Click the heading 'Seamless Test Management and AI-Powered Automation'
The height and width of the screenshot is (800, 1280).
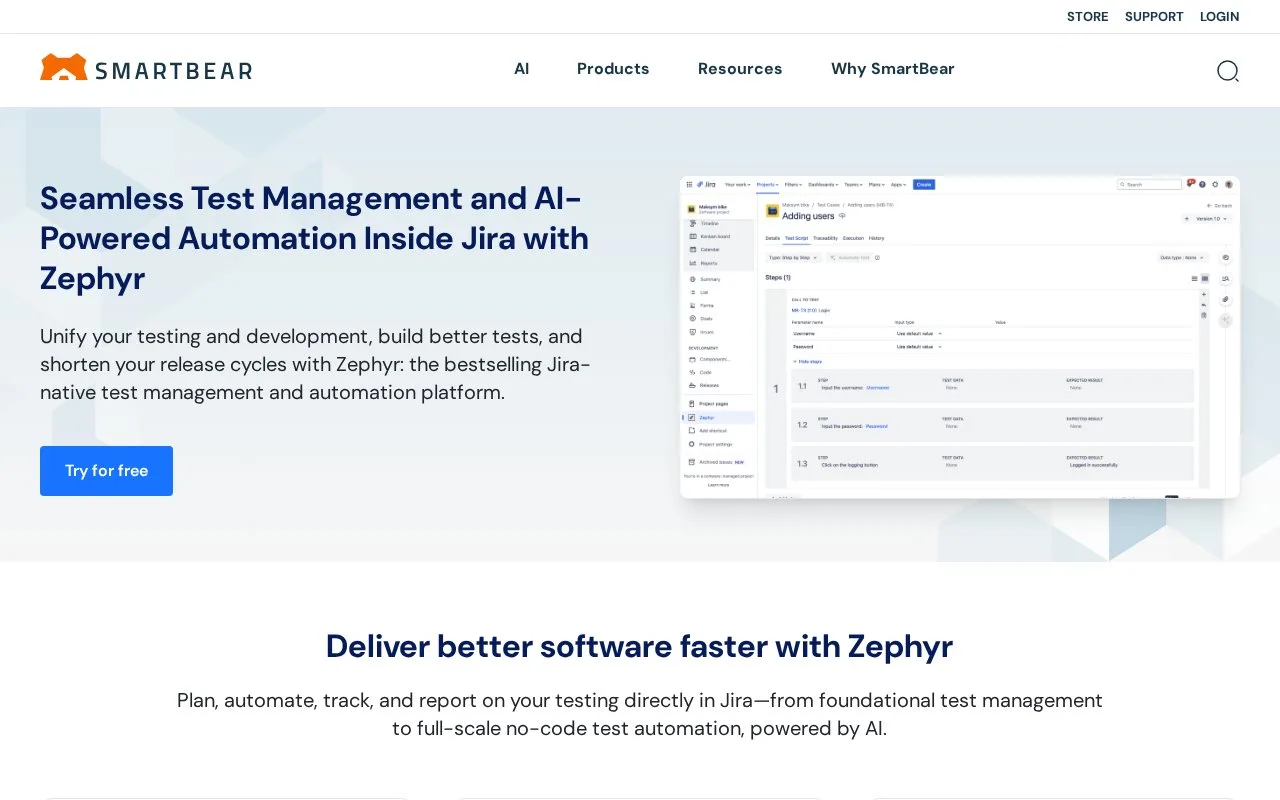pyautogui.click(x=314, y=238)
